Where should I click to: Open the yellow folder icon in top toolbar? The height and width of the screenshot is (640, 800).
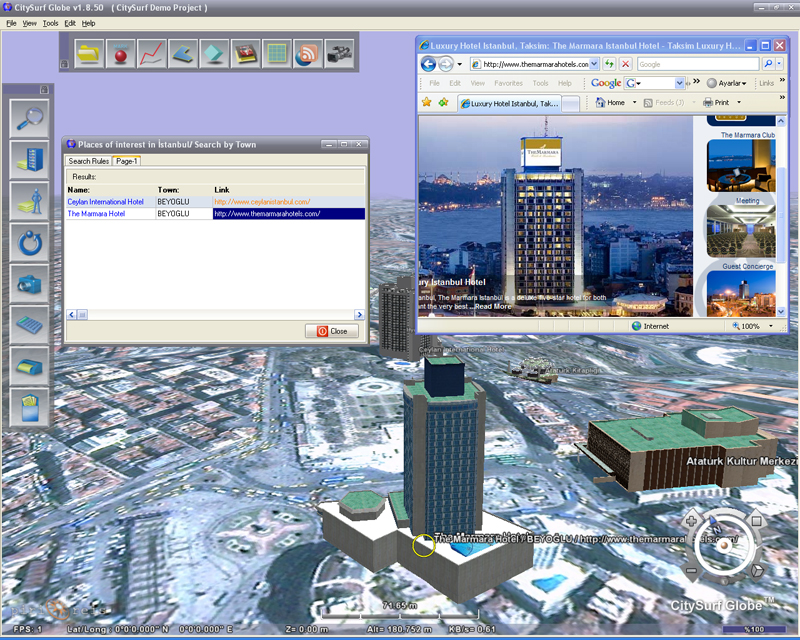click(89, 54)
